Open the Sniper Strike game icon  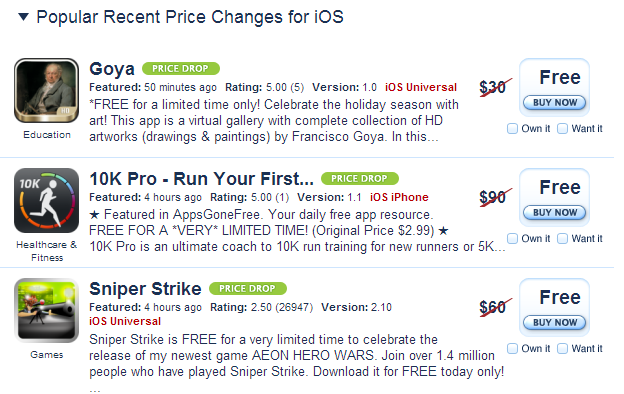(x=47, y=310)
